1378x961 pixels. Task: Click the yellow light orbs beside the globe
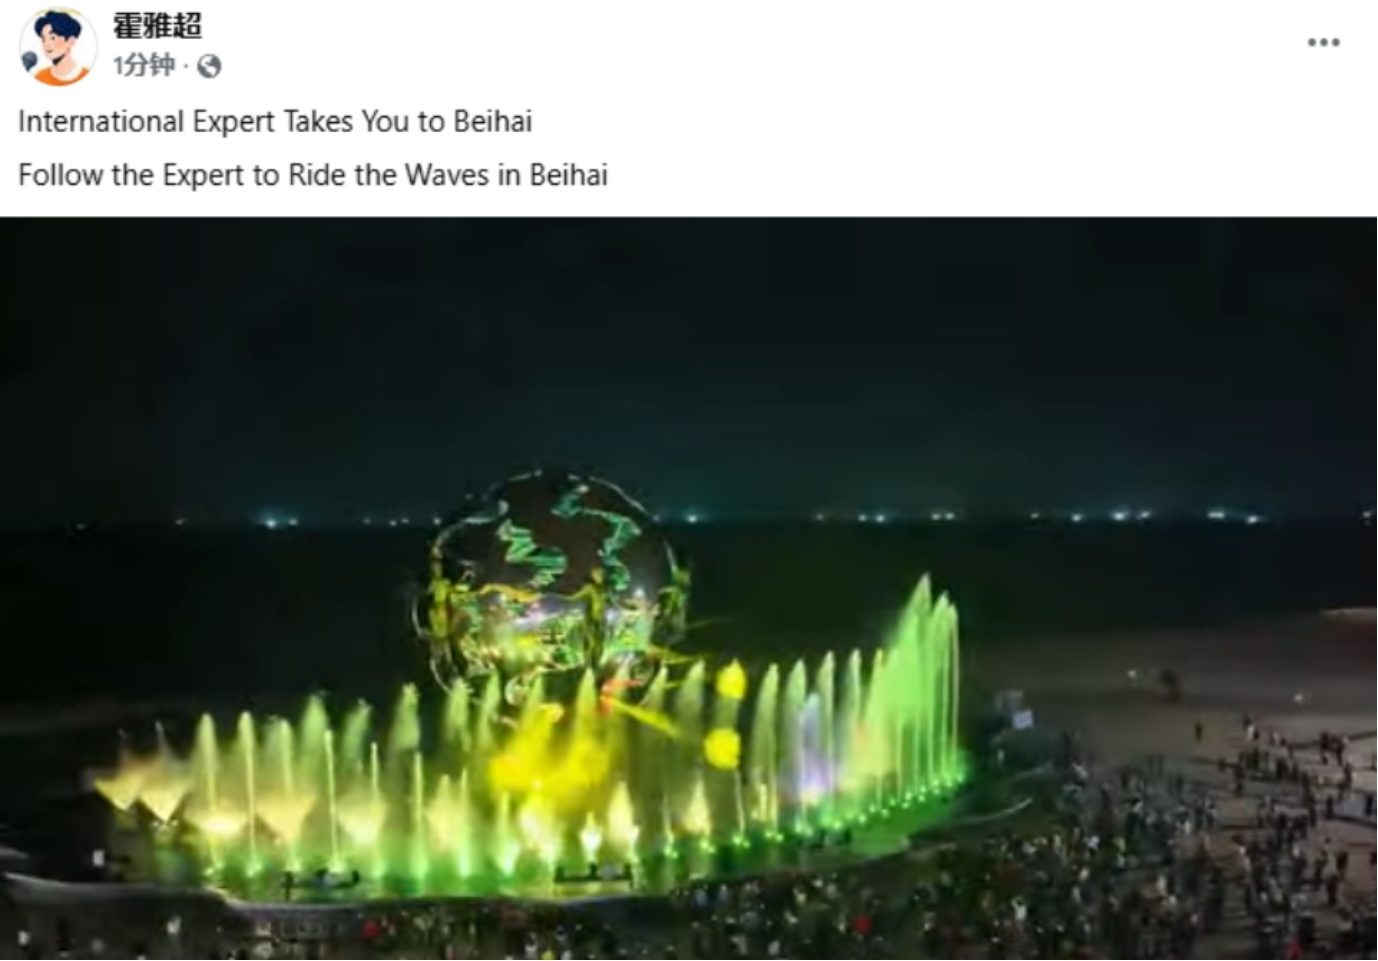pos(726,714)
